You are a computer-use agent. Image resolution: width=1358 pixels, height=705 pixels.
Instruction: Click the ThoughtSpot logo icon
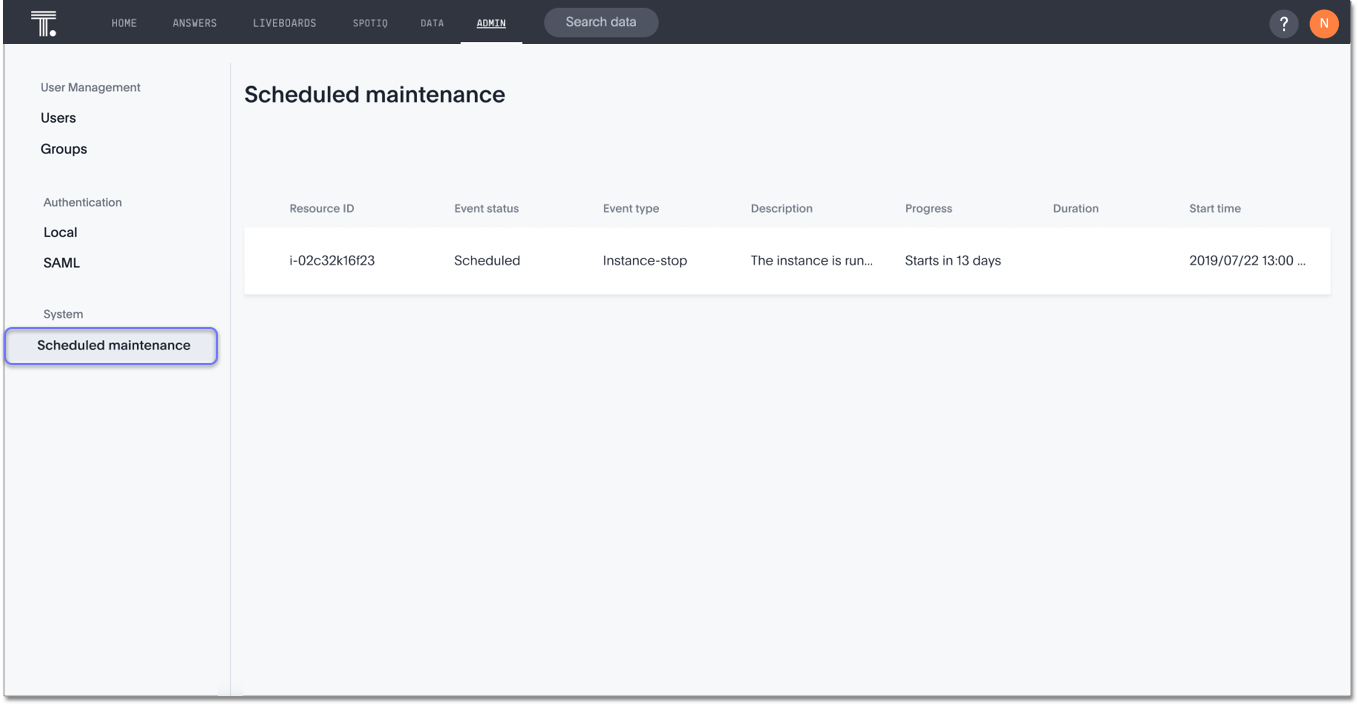(43, 23)
